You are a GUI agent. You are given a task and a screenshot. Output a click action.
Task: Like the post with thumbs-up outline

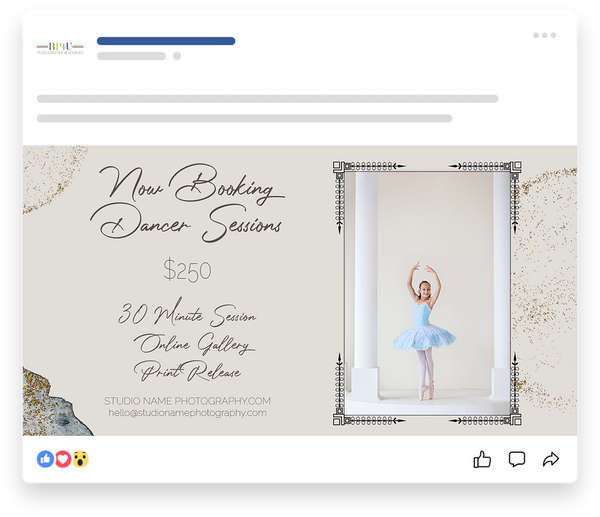point(482,459)
